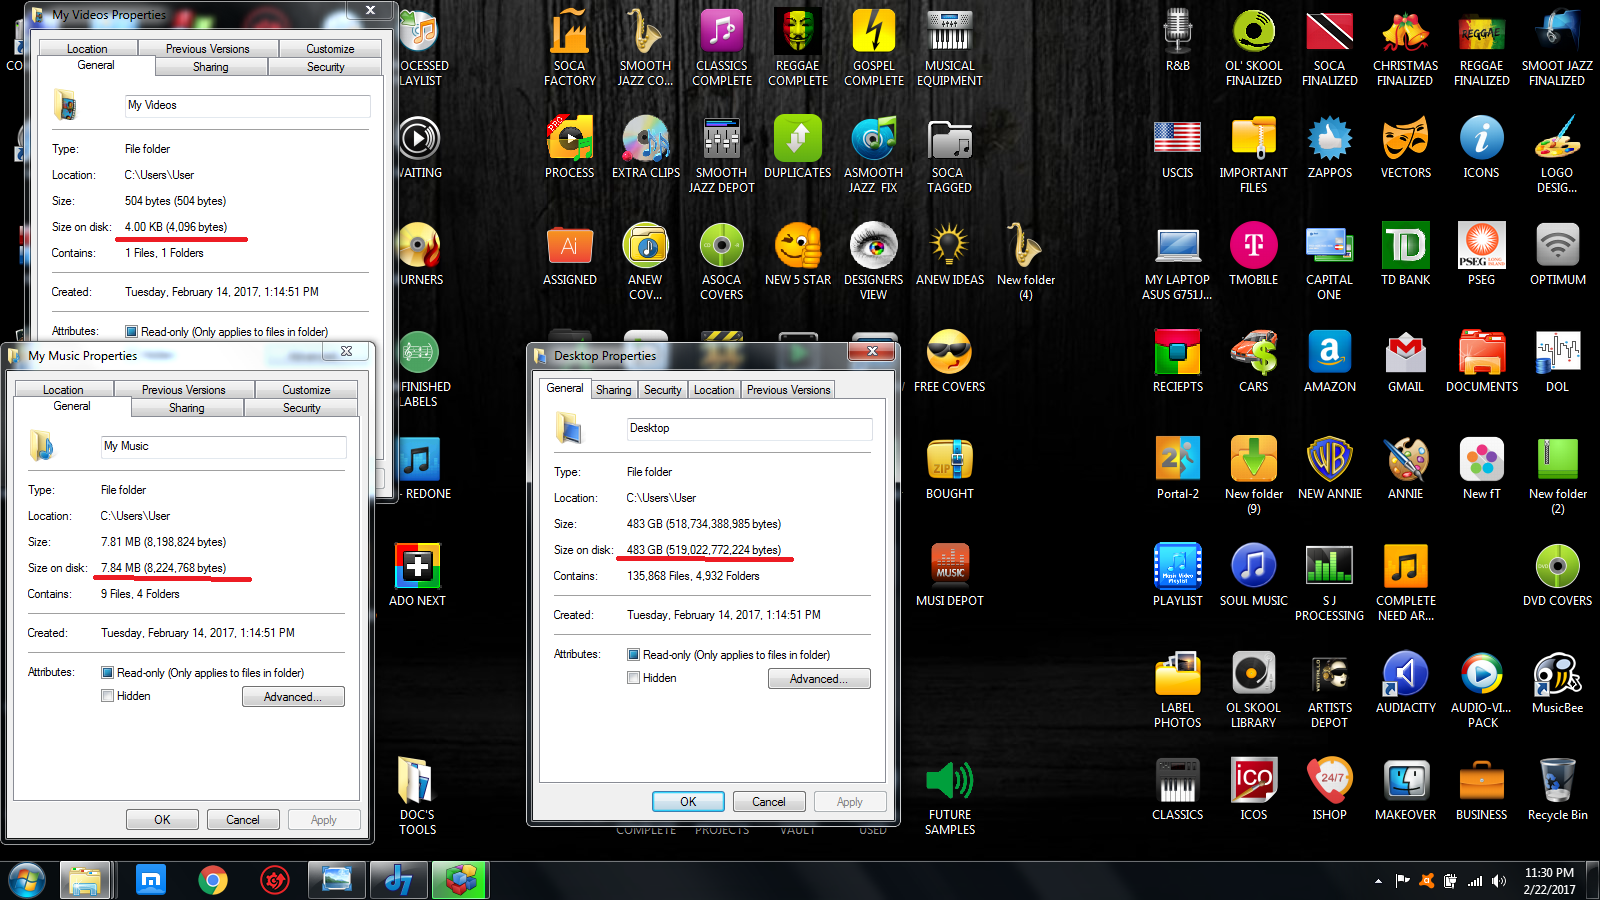Click Advanced button in Desktop Properties
Screen dimensions: 1600x900
(x=818, y=679)
